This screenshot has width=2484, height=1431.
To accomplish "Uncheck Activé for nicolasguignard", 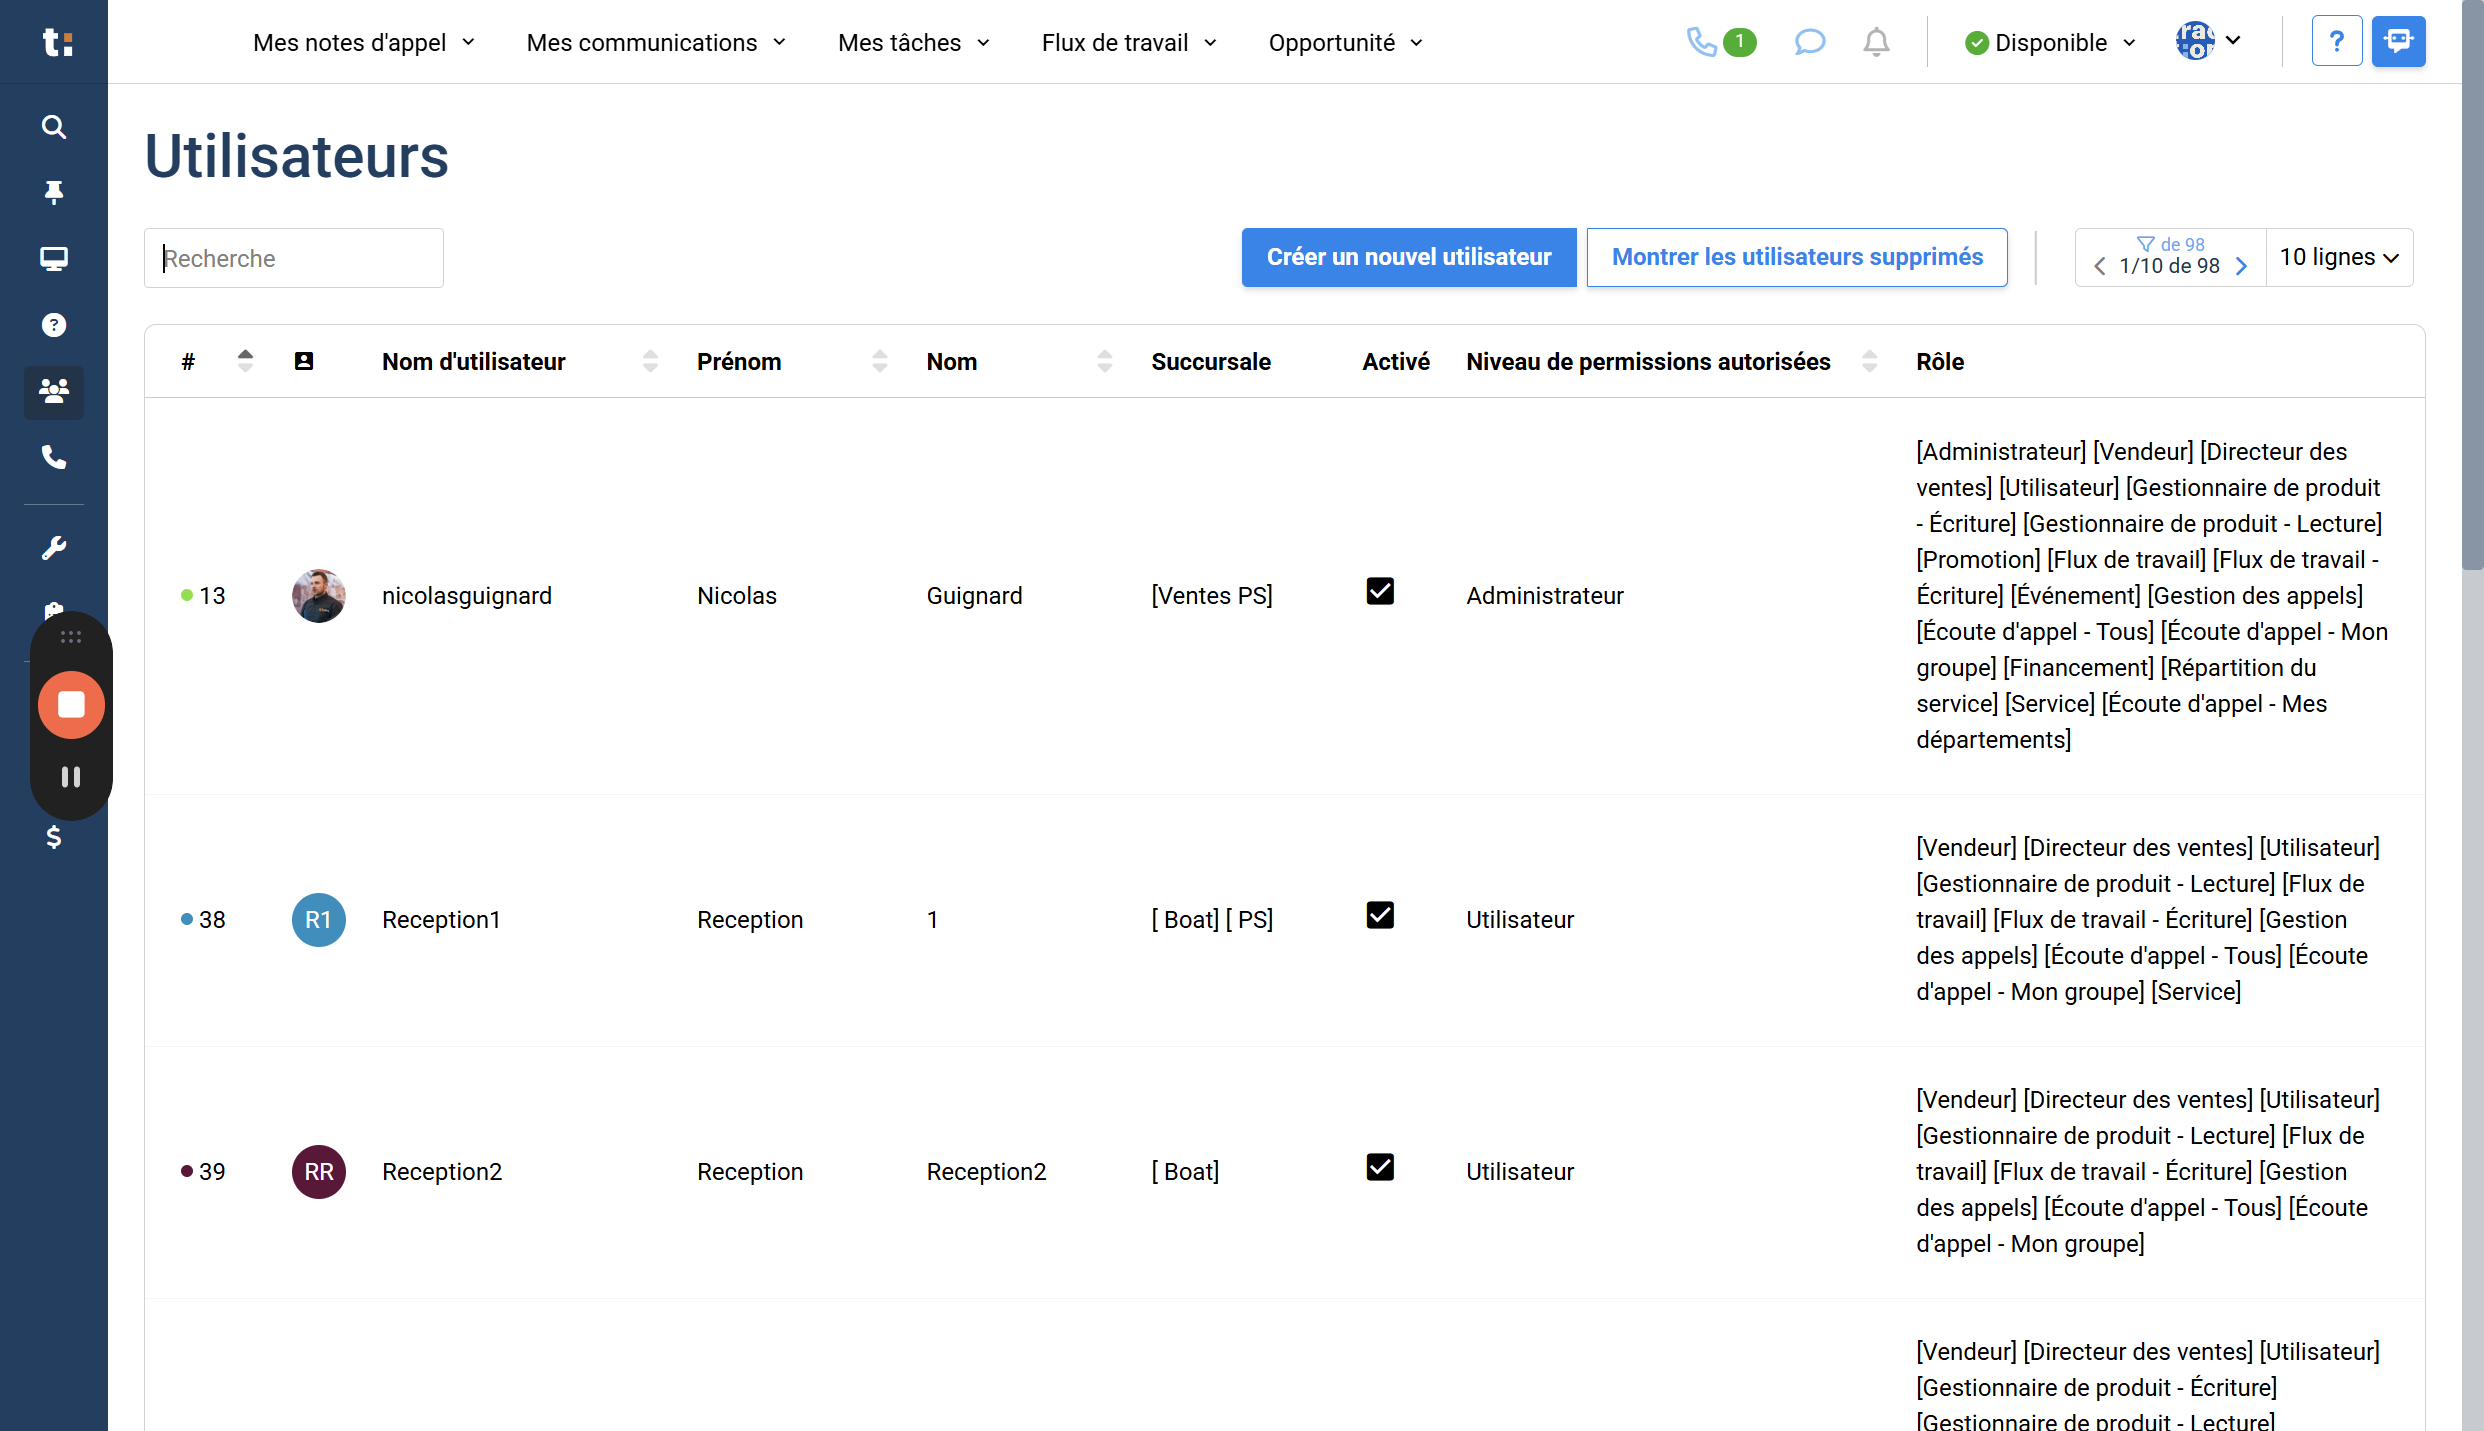I will (1380, 592).
